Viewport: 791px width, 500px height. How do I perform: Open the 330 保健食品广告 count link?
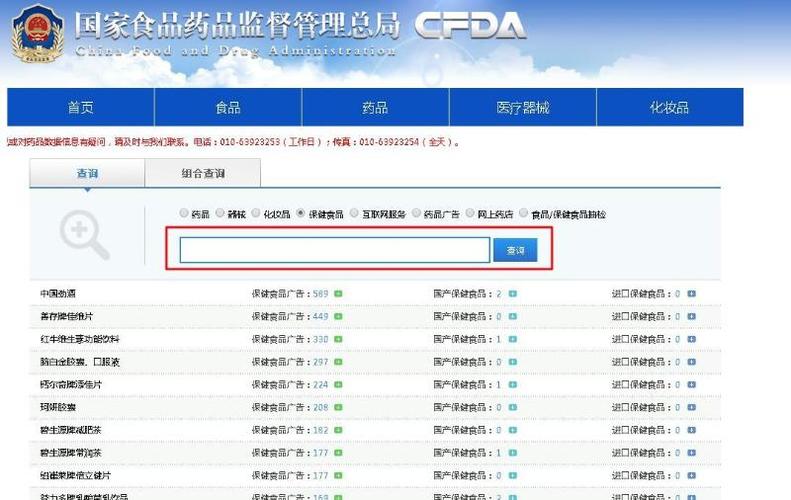click(x=320, y=339)
